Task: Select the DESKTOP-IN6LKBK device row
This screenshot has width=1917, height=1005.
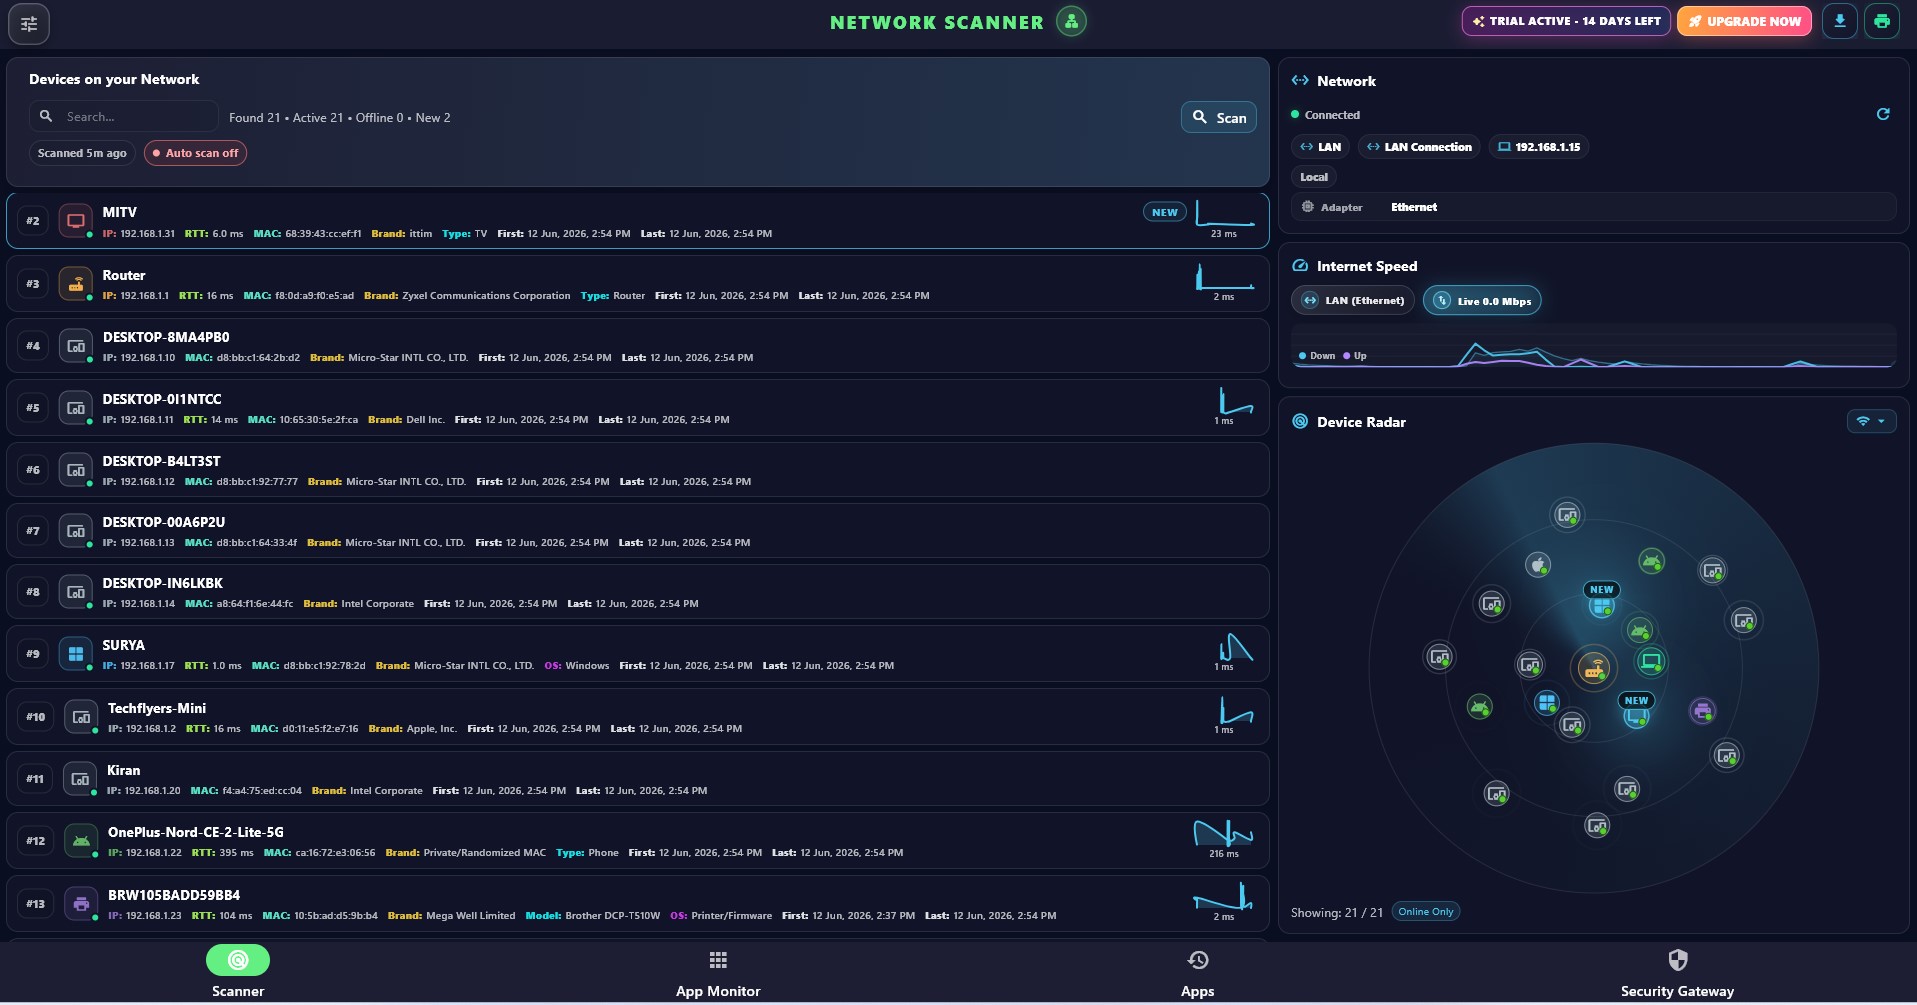Action: [638, 592]
